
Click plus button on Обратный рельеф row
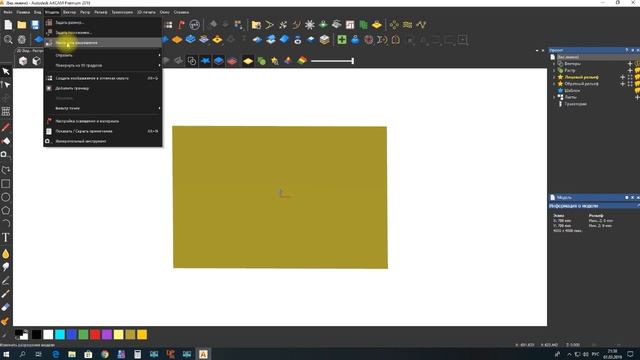pyautogui.click(x=623, y=84)
